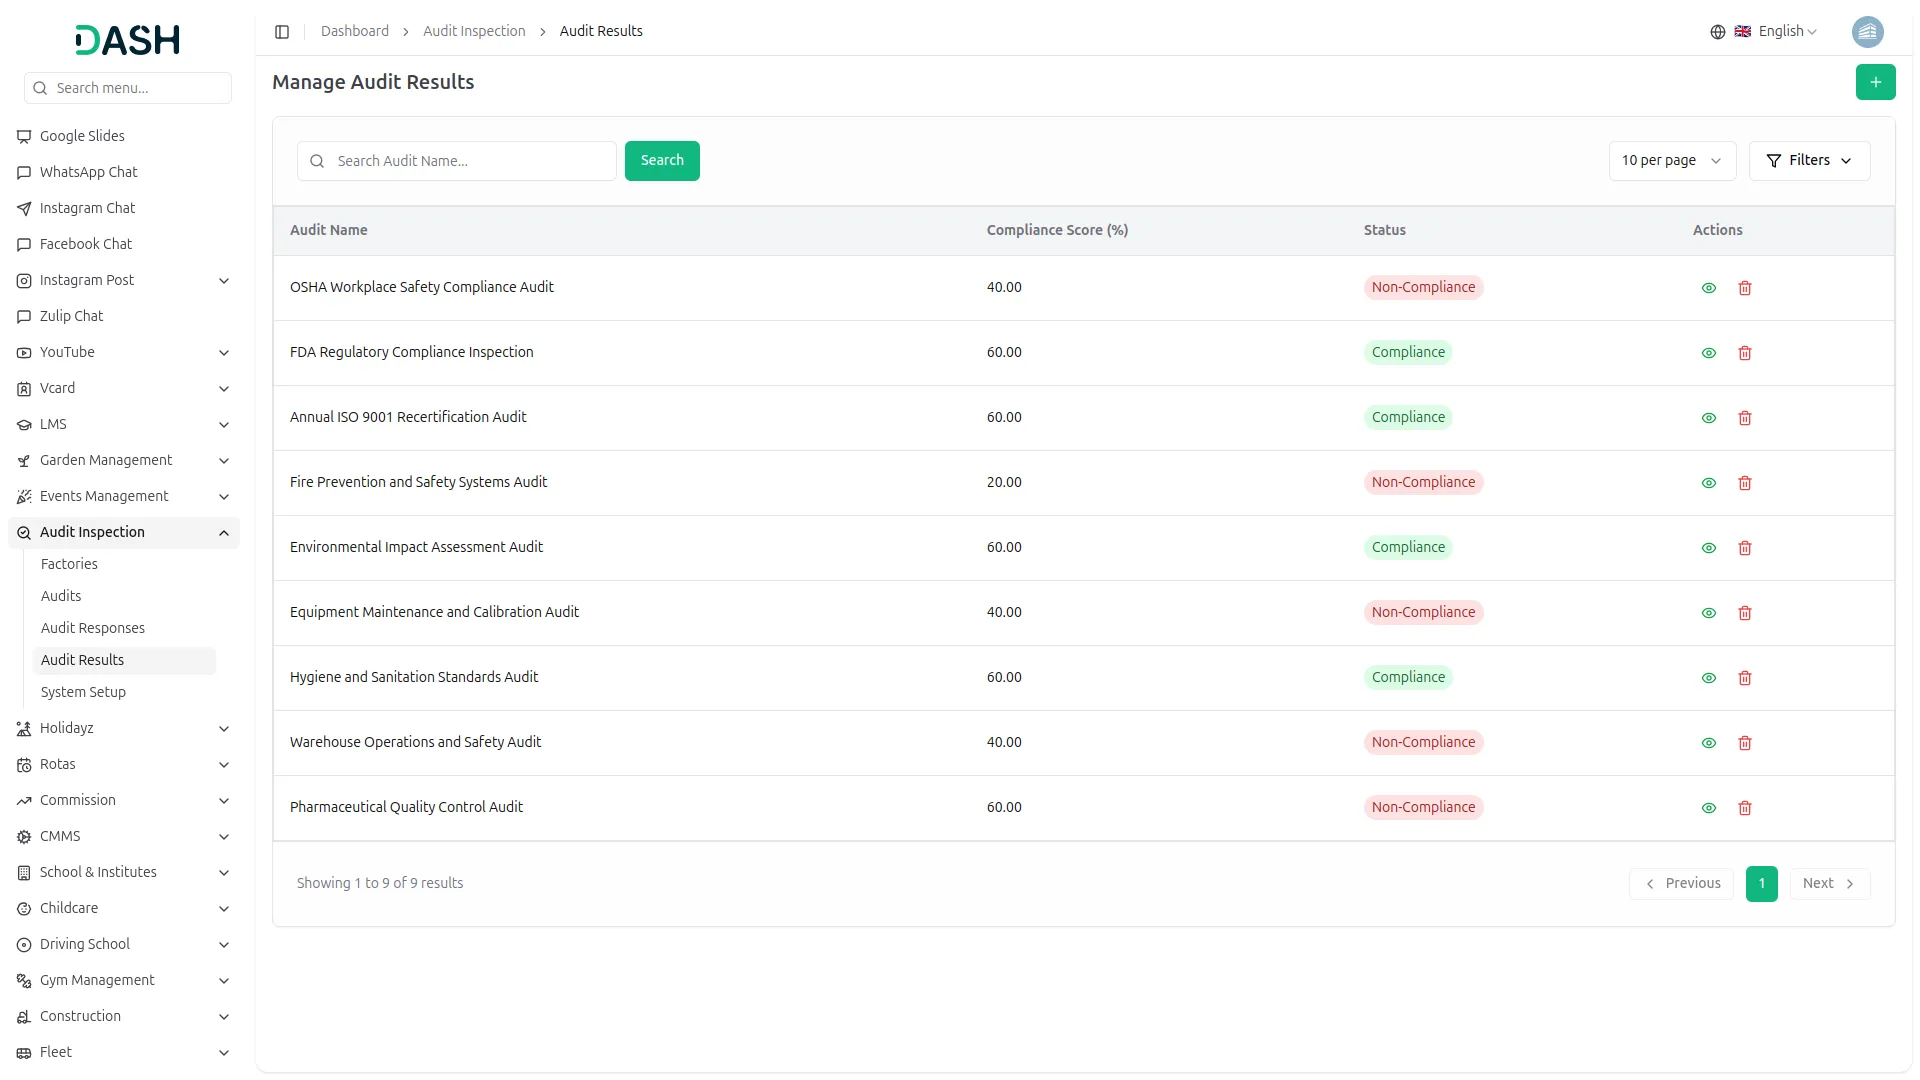Open Audit Responses in the sidebar
Screen dimensions: 1920x1080
[x=93, y=628]
